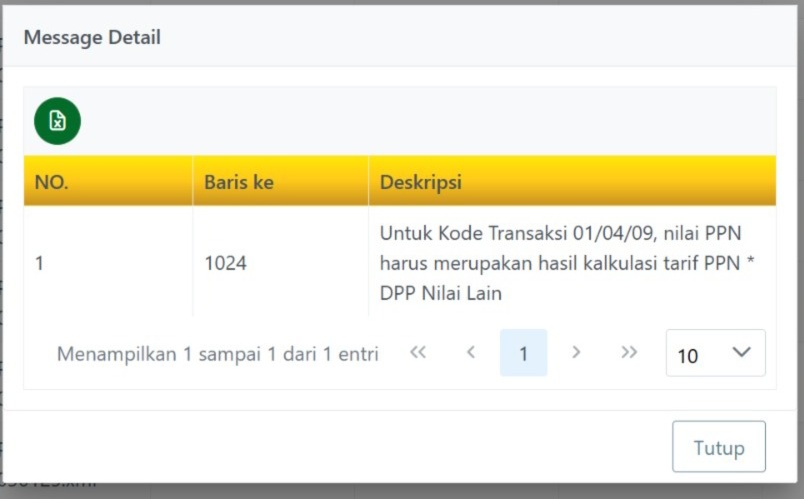Open the rows-per-page dropdown showing 10
The width and height of the screenshot is (804, 499).
coord(716,353)
